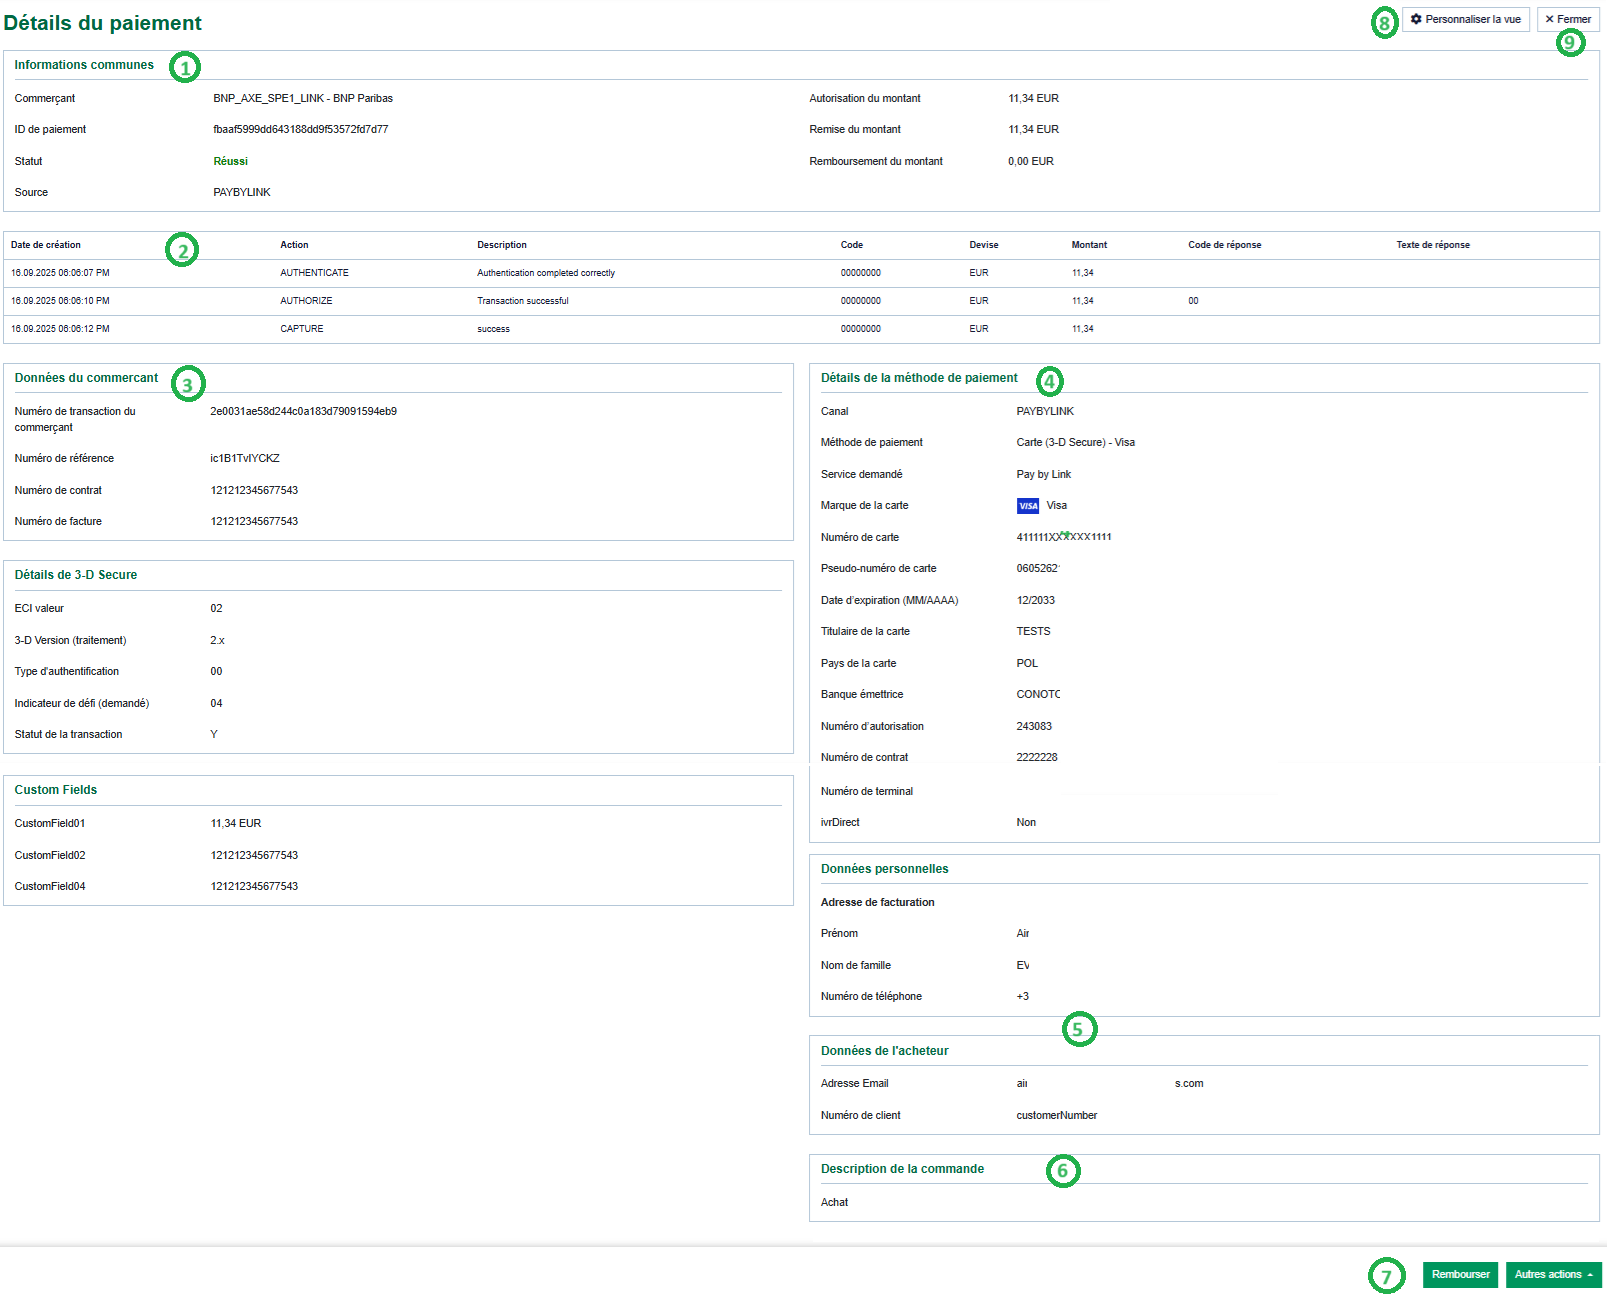Viewport: 1607px width, 1295px height.
Task: Close the payment details with Fermer
Action: click(1568, 19)
